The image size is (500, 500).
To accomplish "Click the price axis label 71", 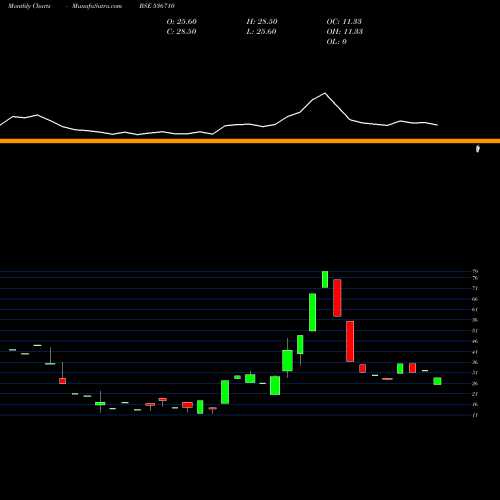I will pos(475,288).
